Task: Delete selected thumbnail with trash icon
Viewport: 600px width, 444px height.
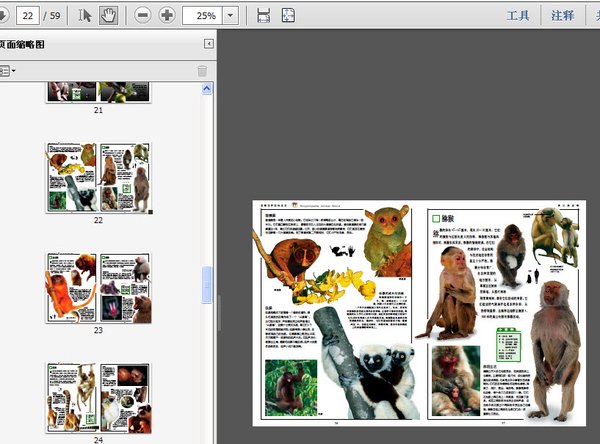Action: pyautogui.click(x=202, y=71)
